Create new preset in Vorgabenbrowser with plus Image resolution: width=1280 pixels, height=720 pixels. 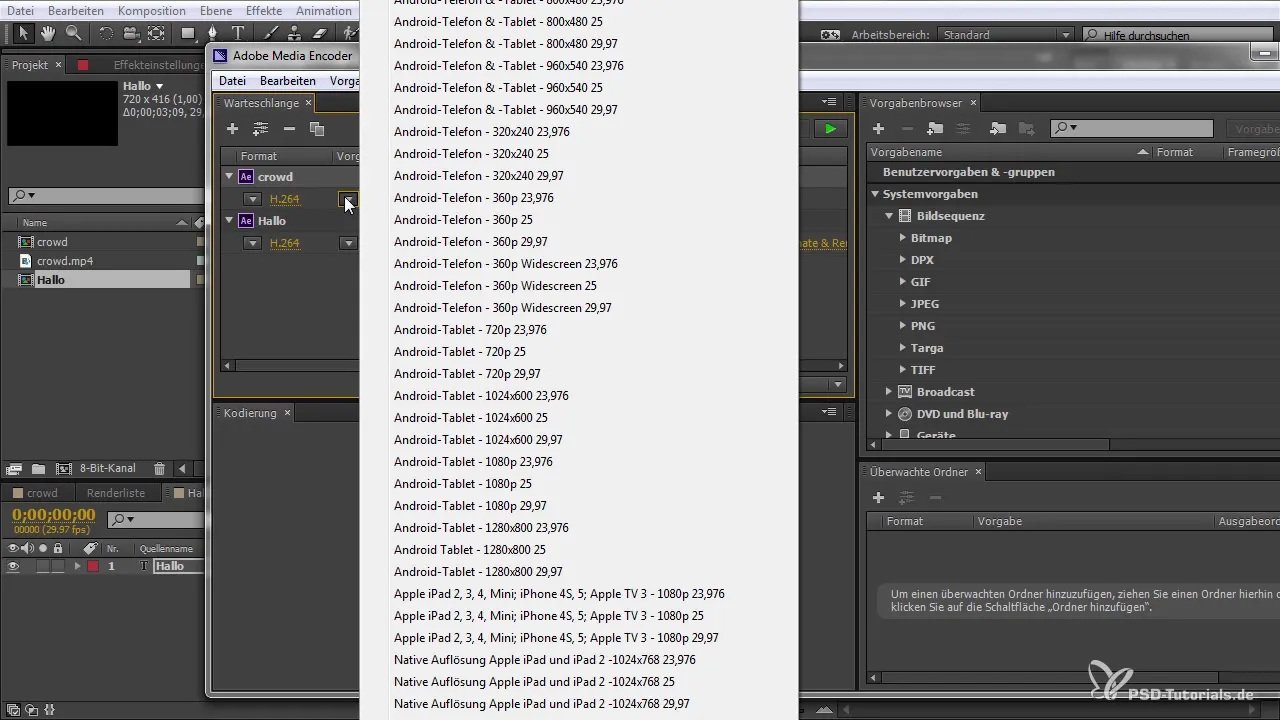[879, 129]
